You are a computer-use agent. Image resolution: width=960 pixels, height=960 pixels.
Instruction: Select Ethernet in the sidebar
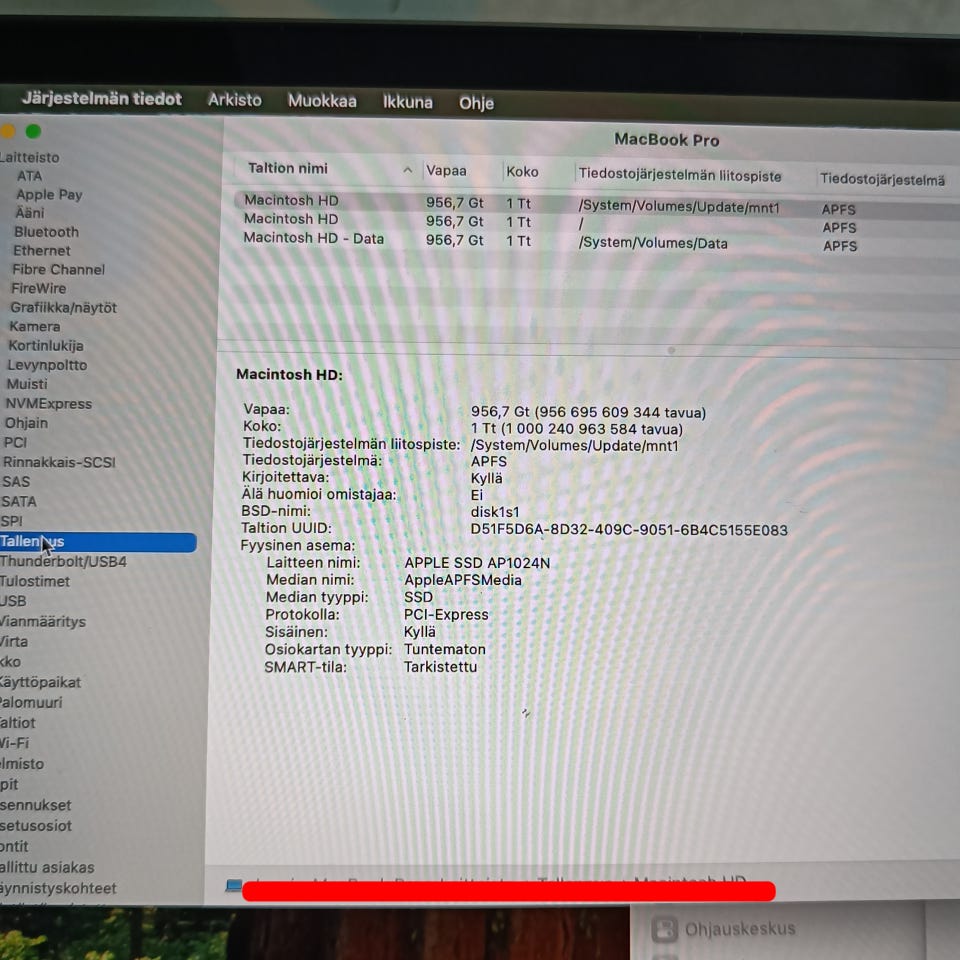click(x=42, y=251)
